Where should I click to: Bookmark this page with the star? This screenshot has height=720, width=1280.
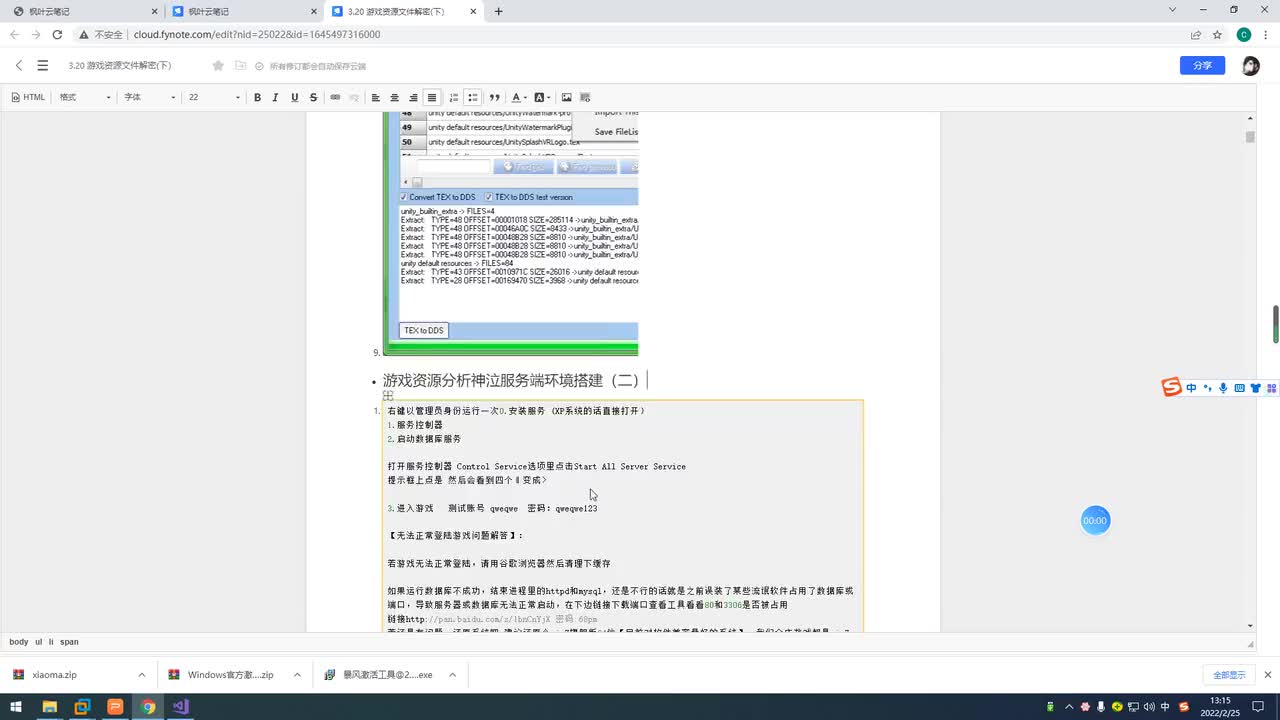1217,34
